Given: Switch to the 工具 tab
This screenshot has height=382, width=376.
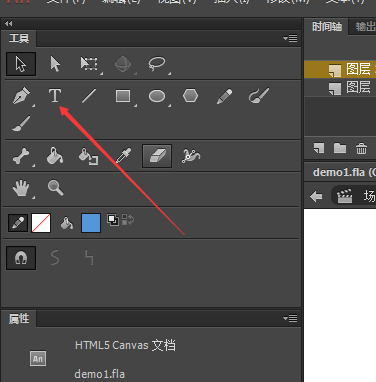Looking at the screenshot, I should (19, 38).
